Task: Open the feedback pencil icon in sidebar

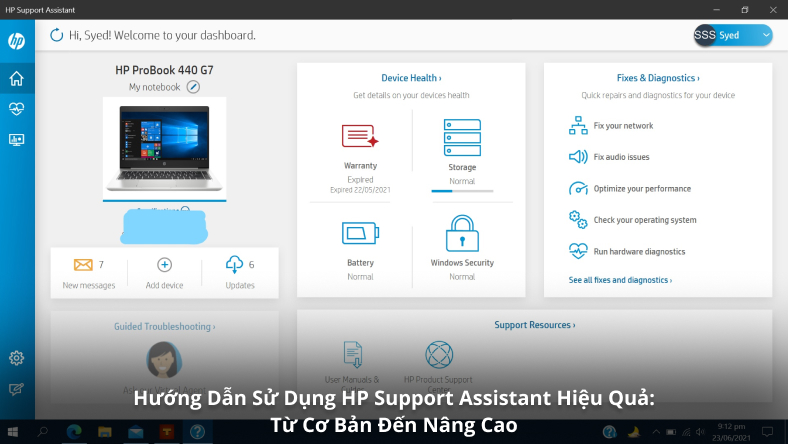Action: [17, 389]
